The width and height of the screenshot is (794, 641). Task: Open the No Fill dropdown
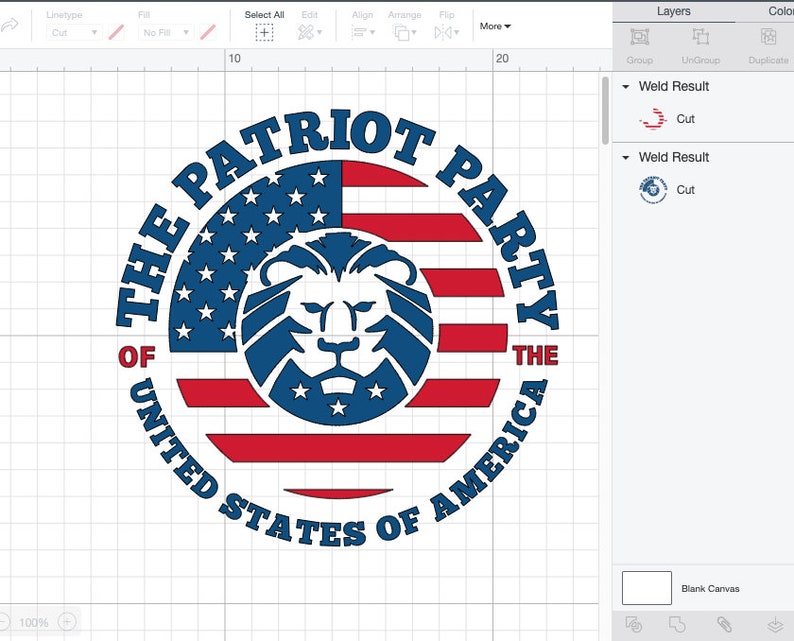point(166,33)
